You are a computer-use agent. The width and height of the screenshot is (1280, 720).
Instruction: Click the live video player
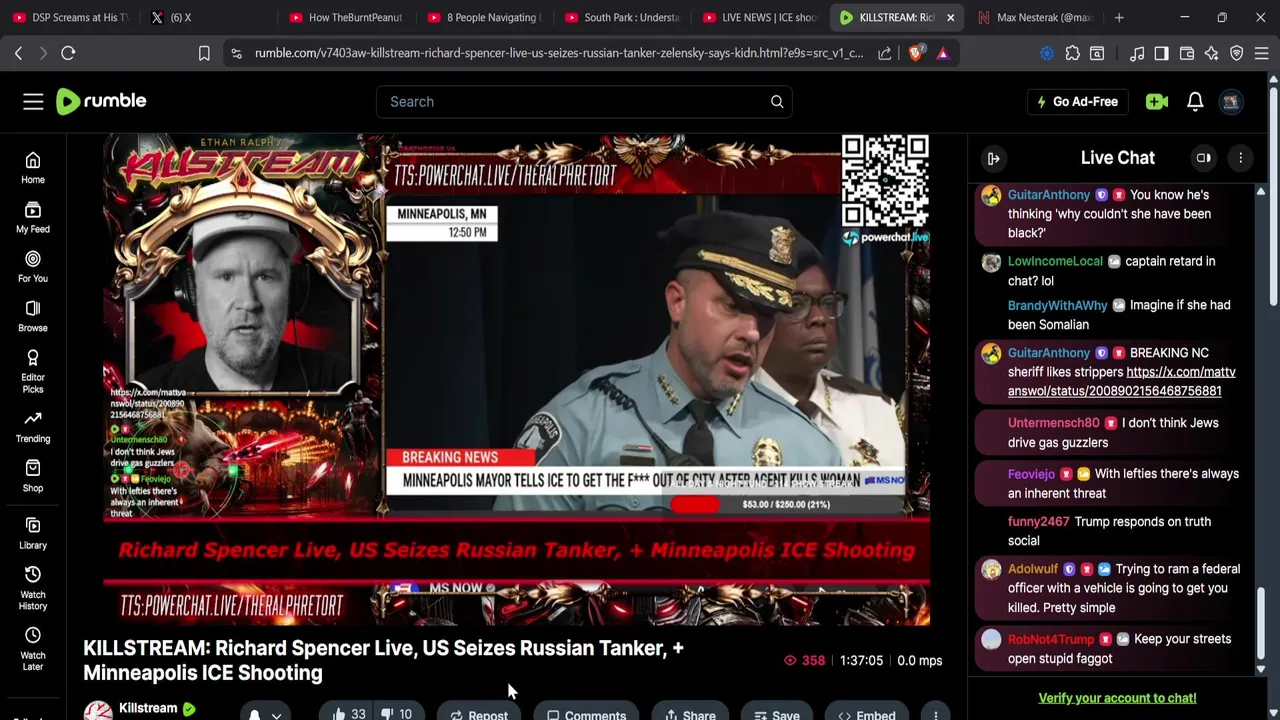tap(516, 379)
